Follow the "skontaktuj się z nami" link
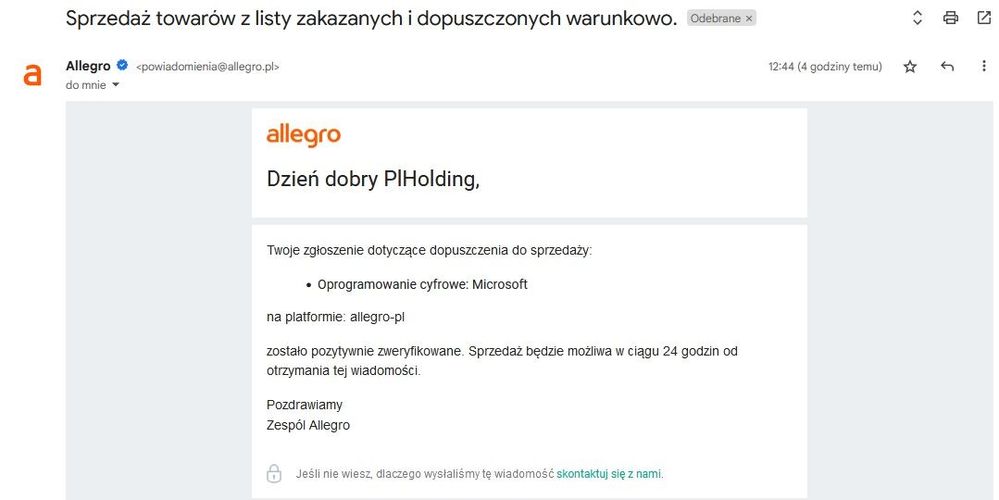999x500 pixels. (609, 474)
